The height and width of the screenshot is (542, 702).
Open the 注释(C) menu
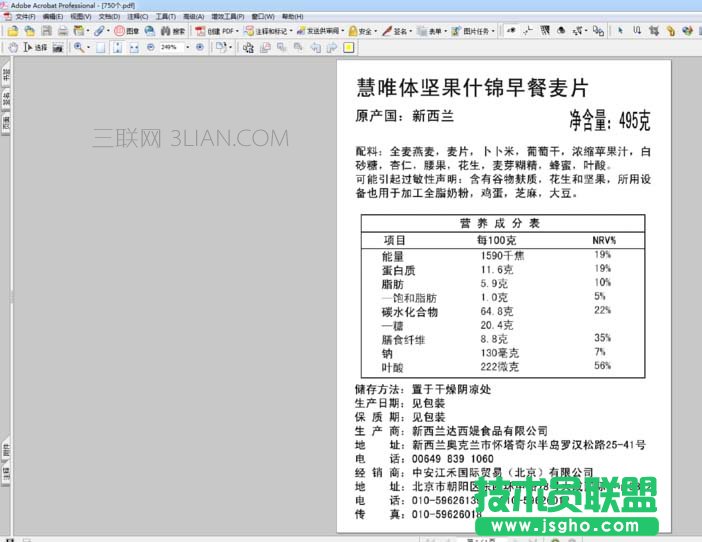click(137, 17)
